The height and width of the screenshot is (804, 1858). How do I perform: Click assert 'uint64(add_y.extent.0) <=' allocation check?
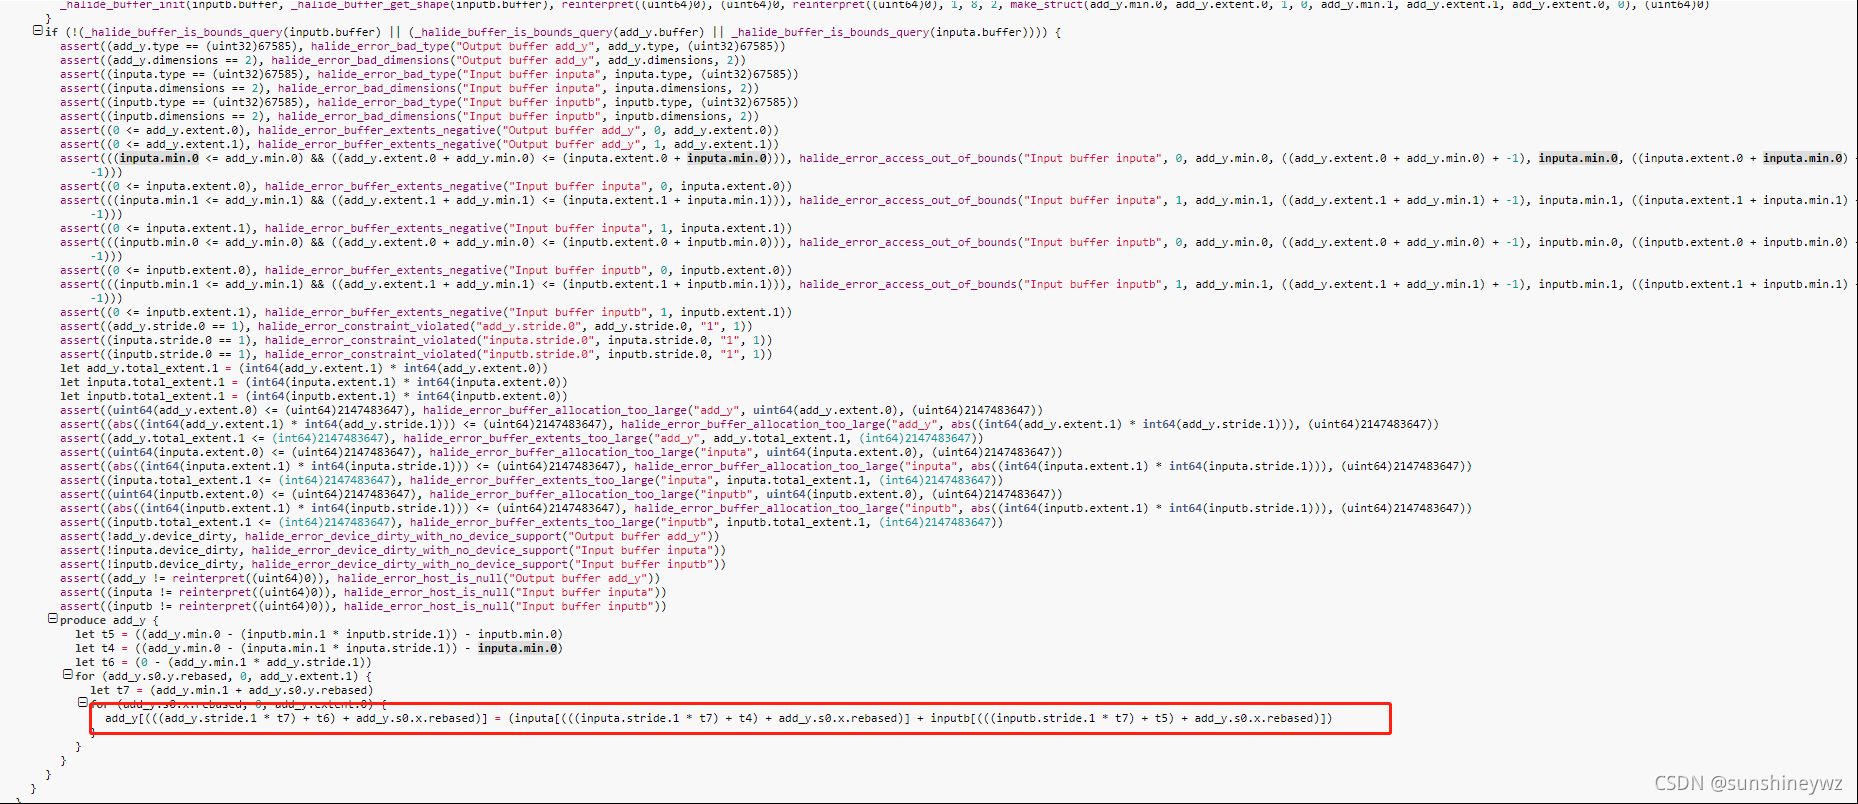click(x=551, y=410)
